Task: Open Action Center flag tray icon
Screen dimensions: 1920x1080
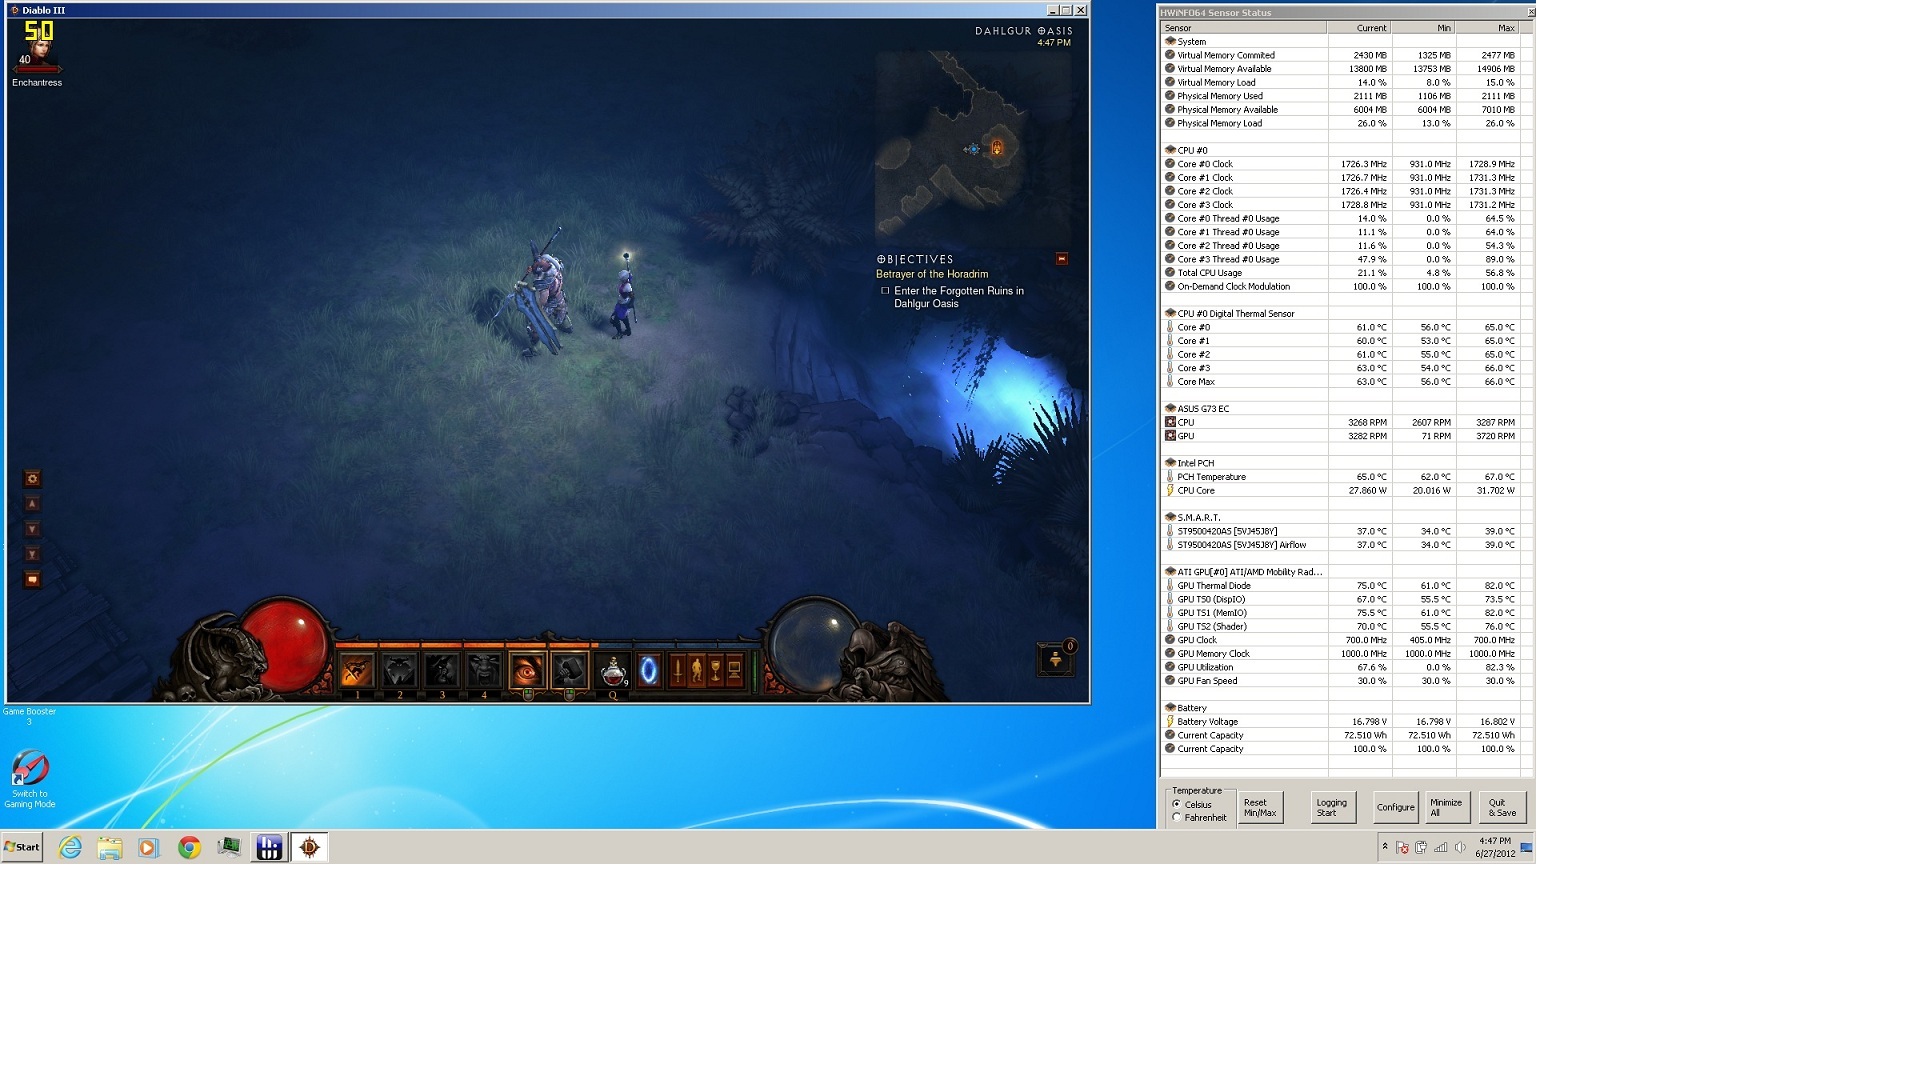Action: point(1402,847)
